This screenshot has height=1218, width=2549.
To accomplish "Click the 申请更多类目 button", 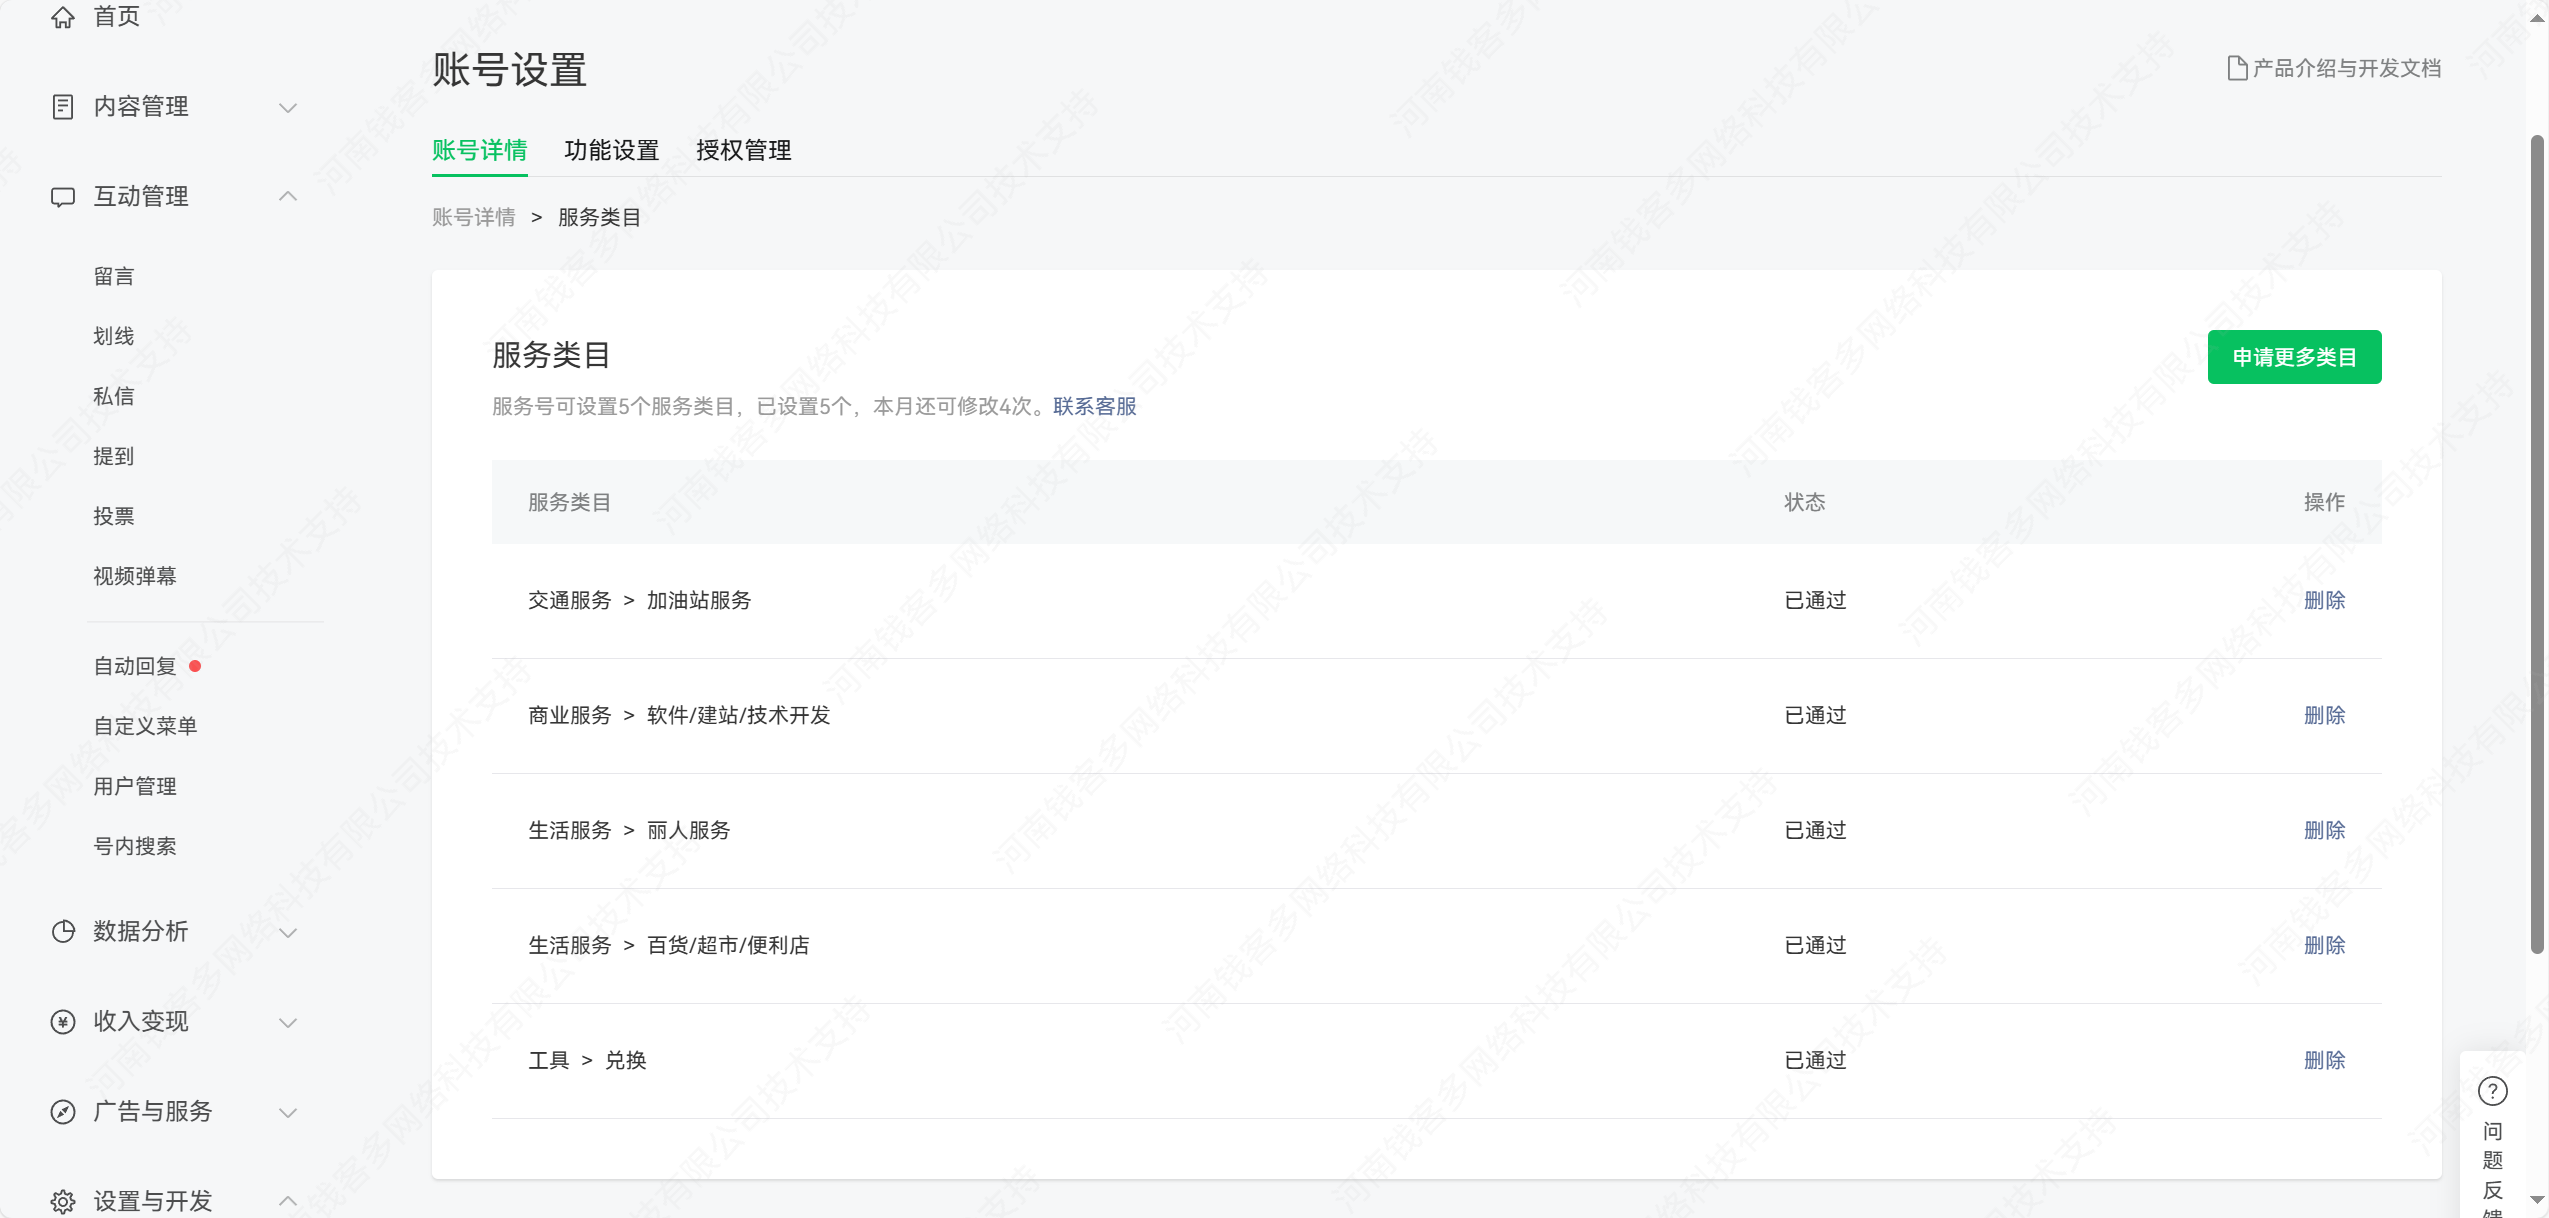I will coord(2293,357).
